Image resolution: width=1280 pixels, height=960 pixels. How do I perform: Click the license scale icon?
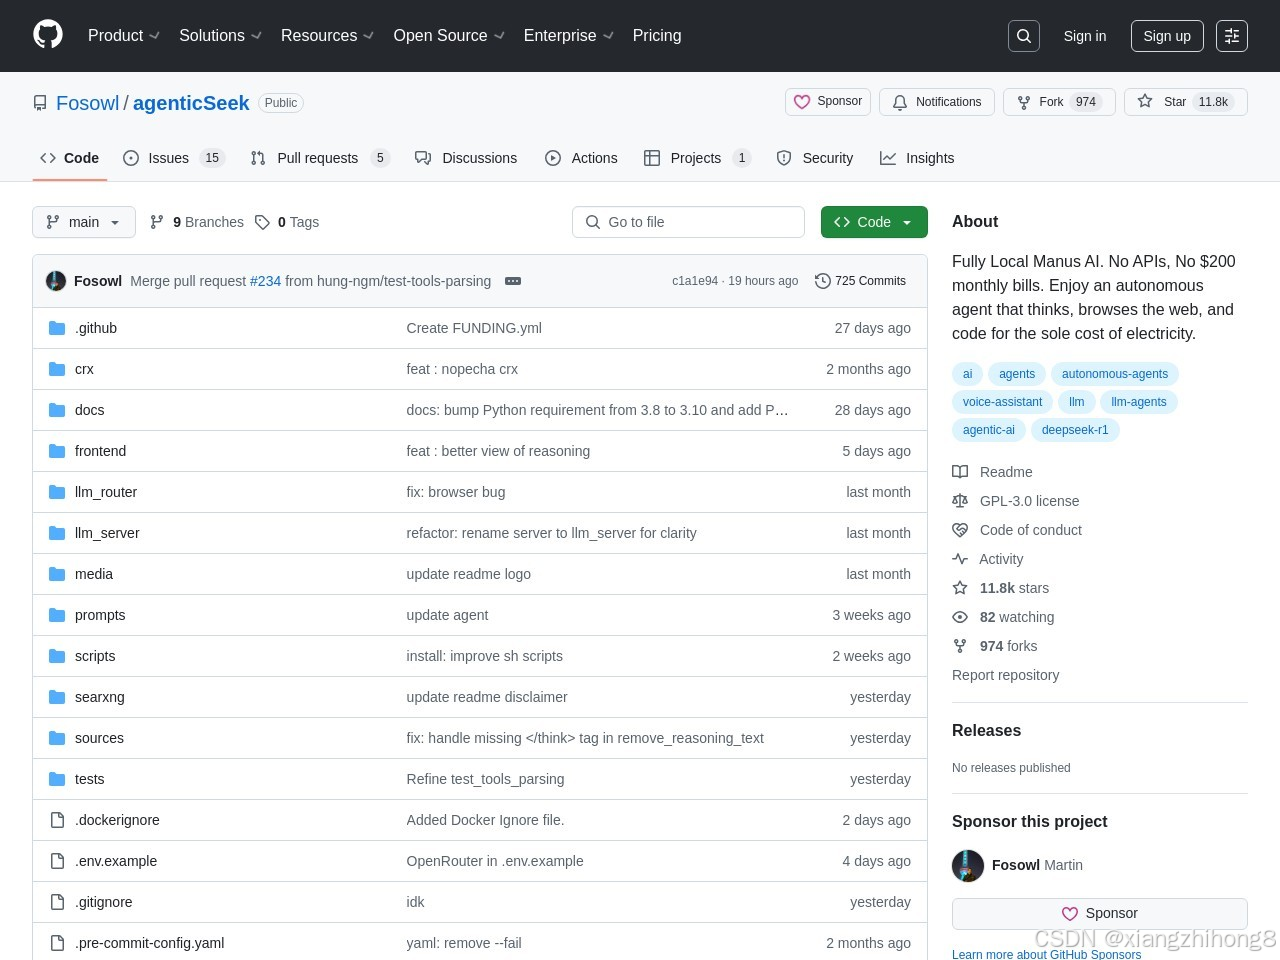[960, 501]
